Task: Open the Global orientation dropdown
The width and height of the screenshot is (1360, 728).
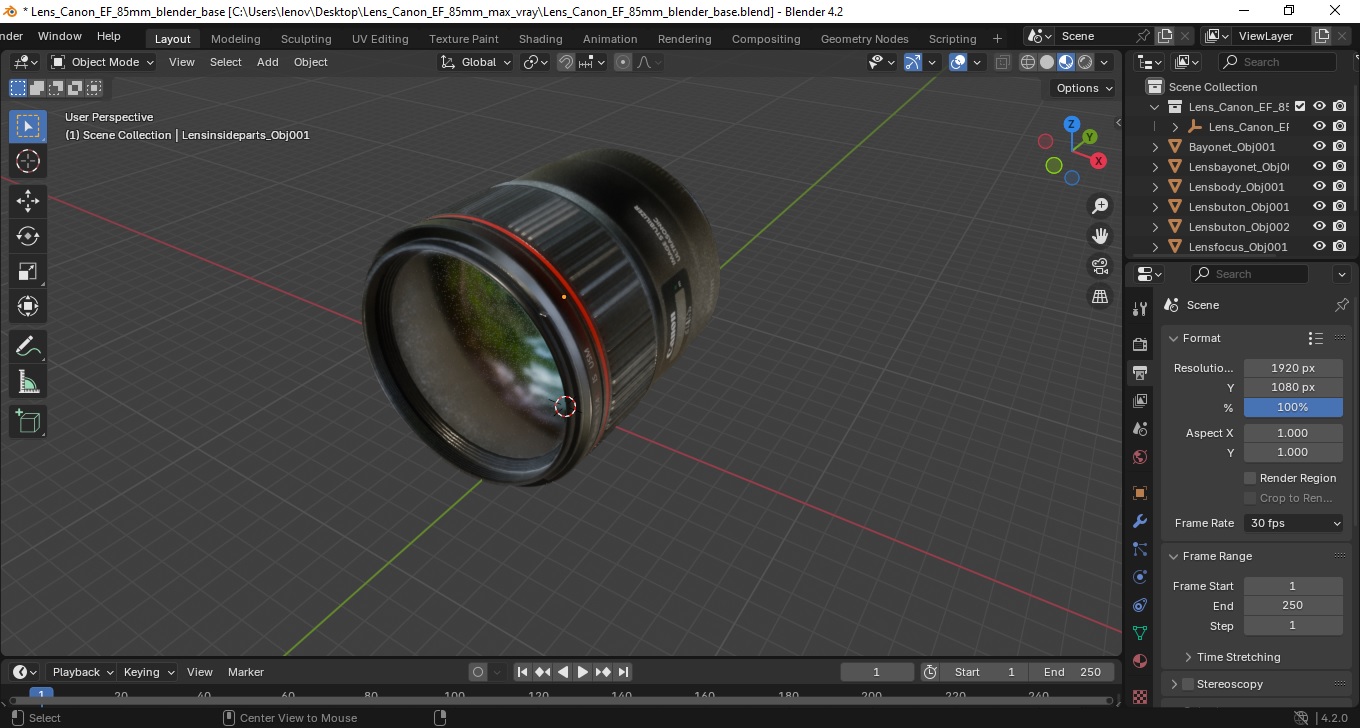Action: point(475,62)
